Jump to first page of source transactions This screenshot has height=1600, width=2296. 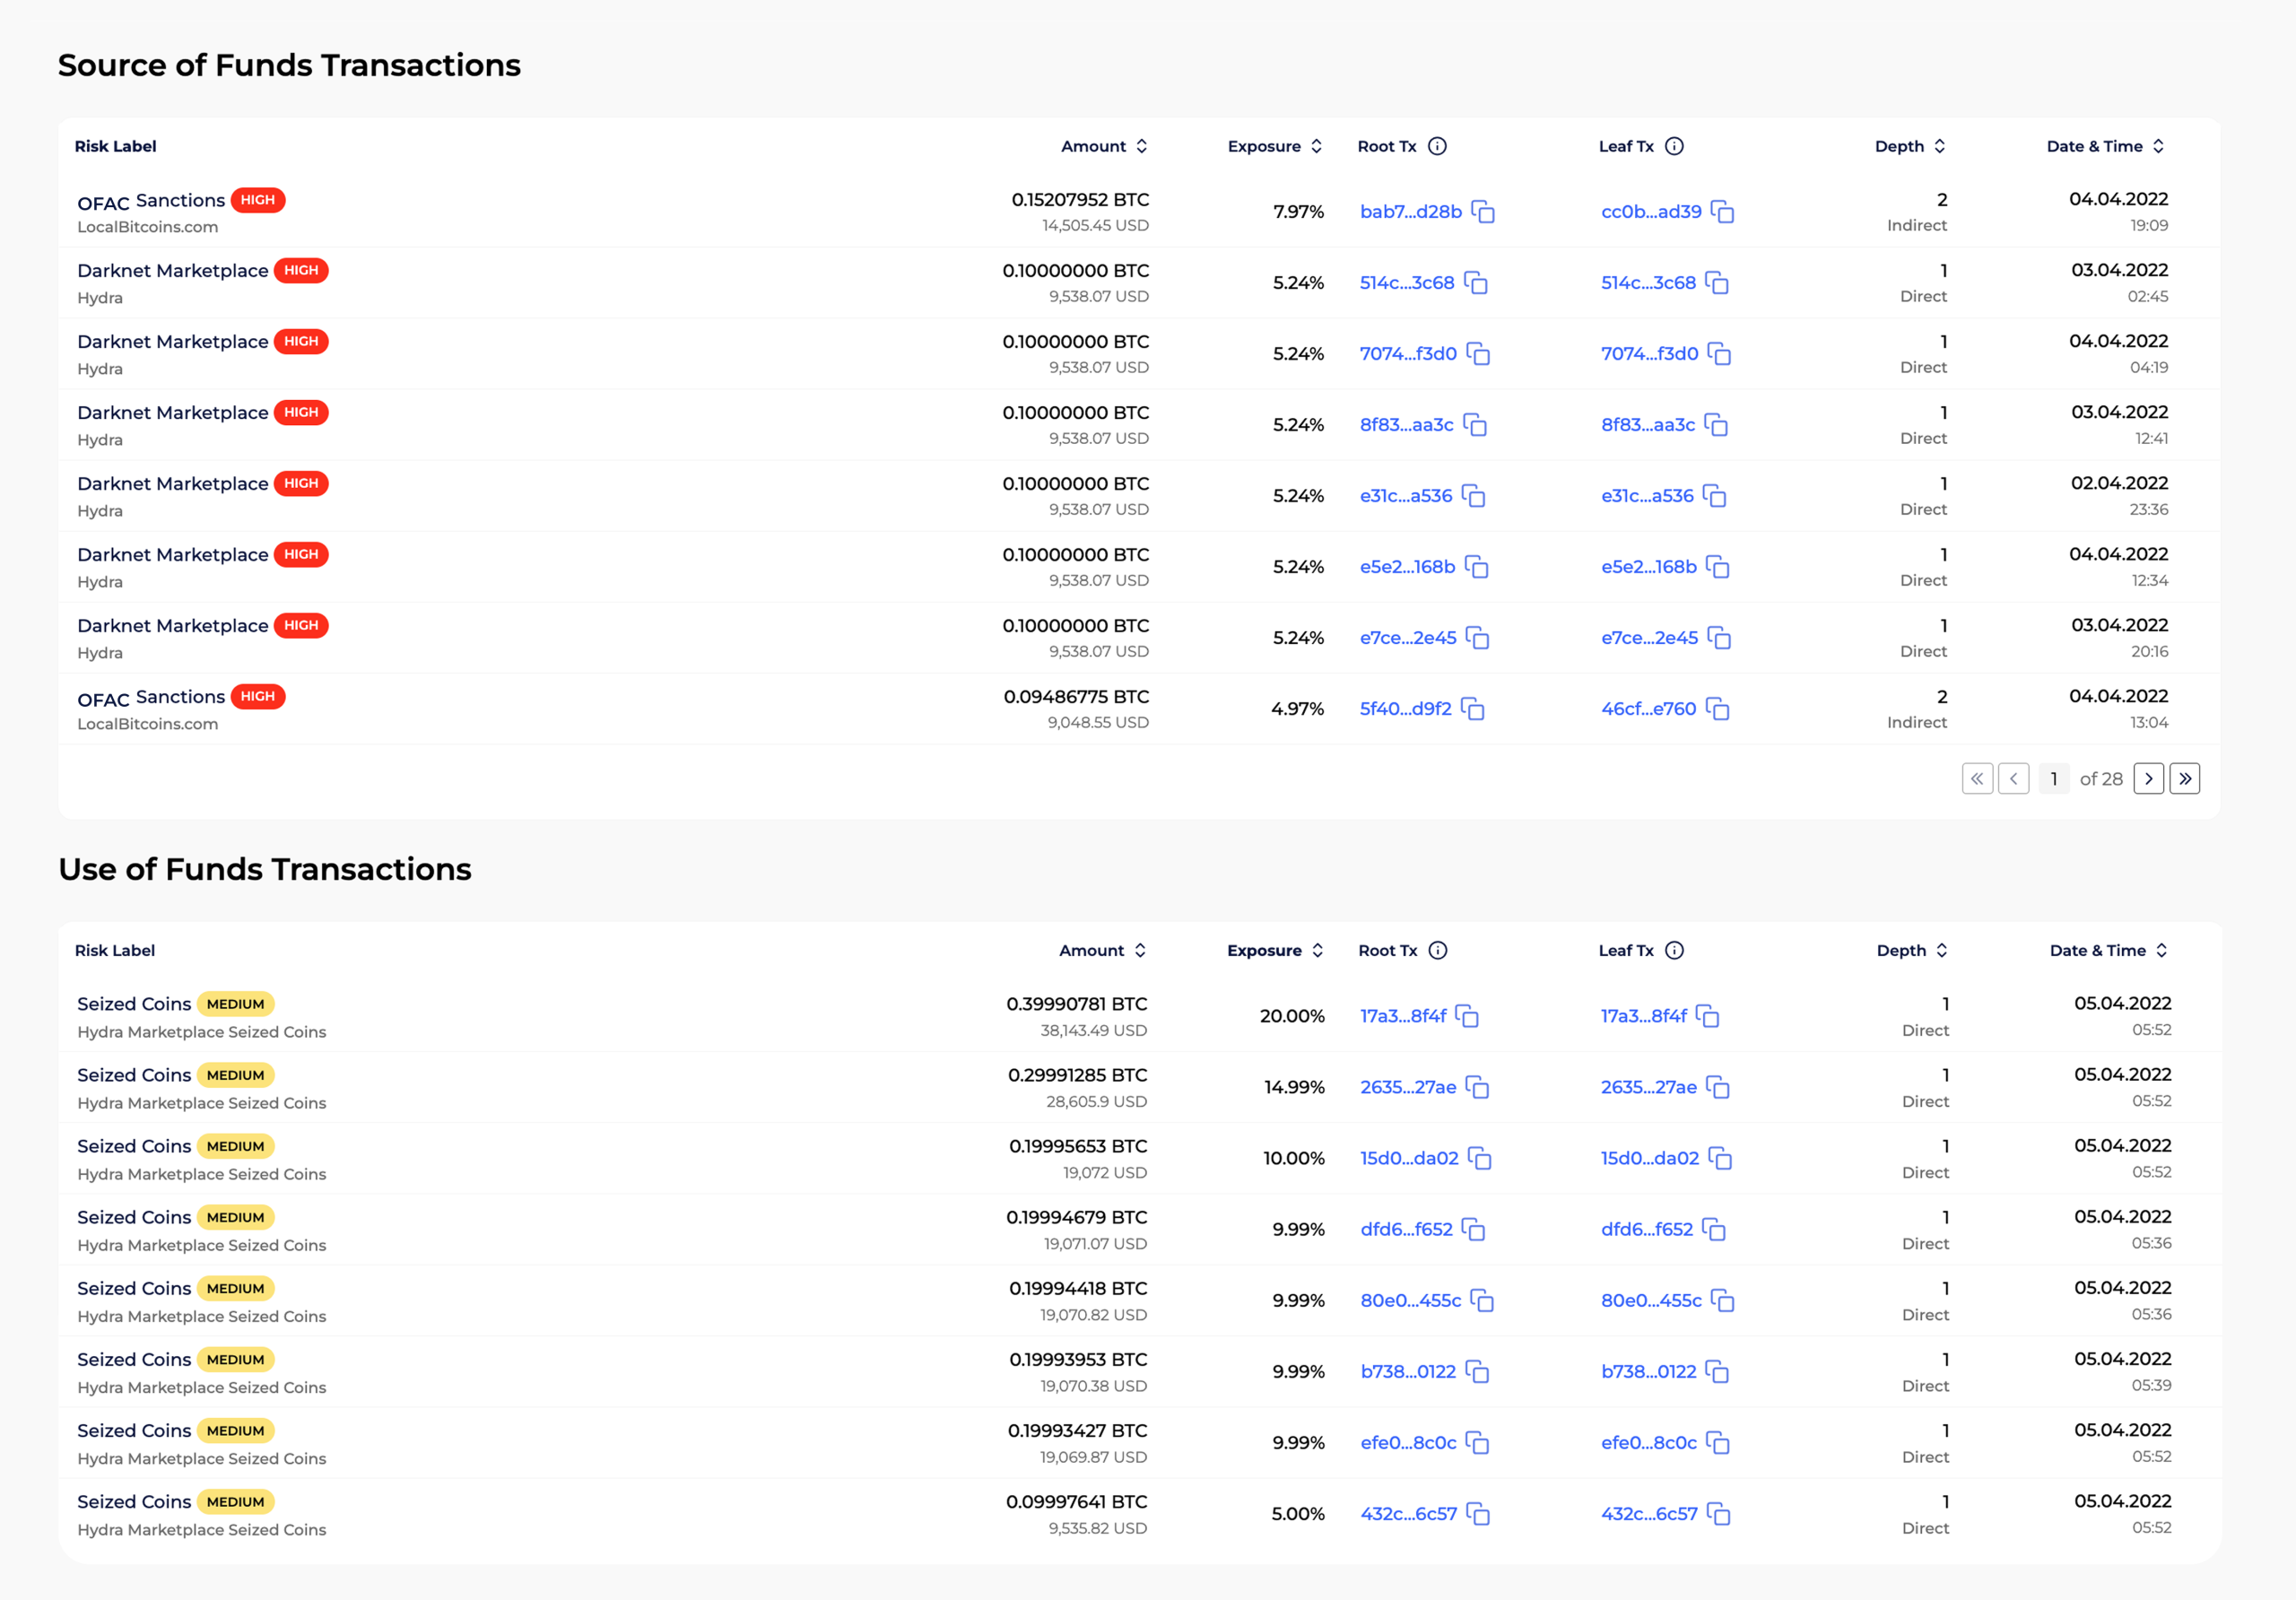pos(1977,778)
